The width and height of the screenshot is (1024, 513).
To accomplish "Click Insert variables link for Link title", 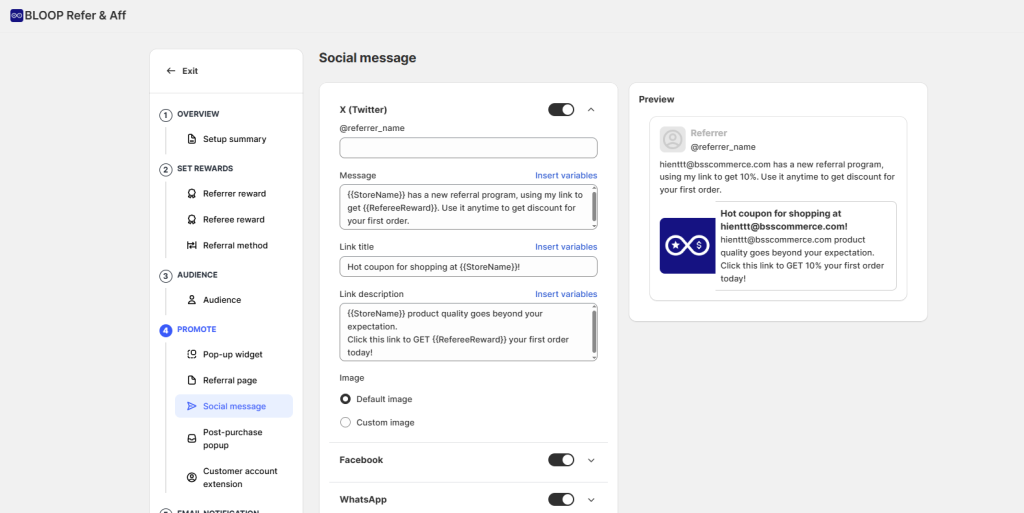I will point(565,247).
